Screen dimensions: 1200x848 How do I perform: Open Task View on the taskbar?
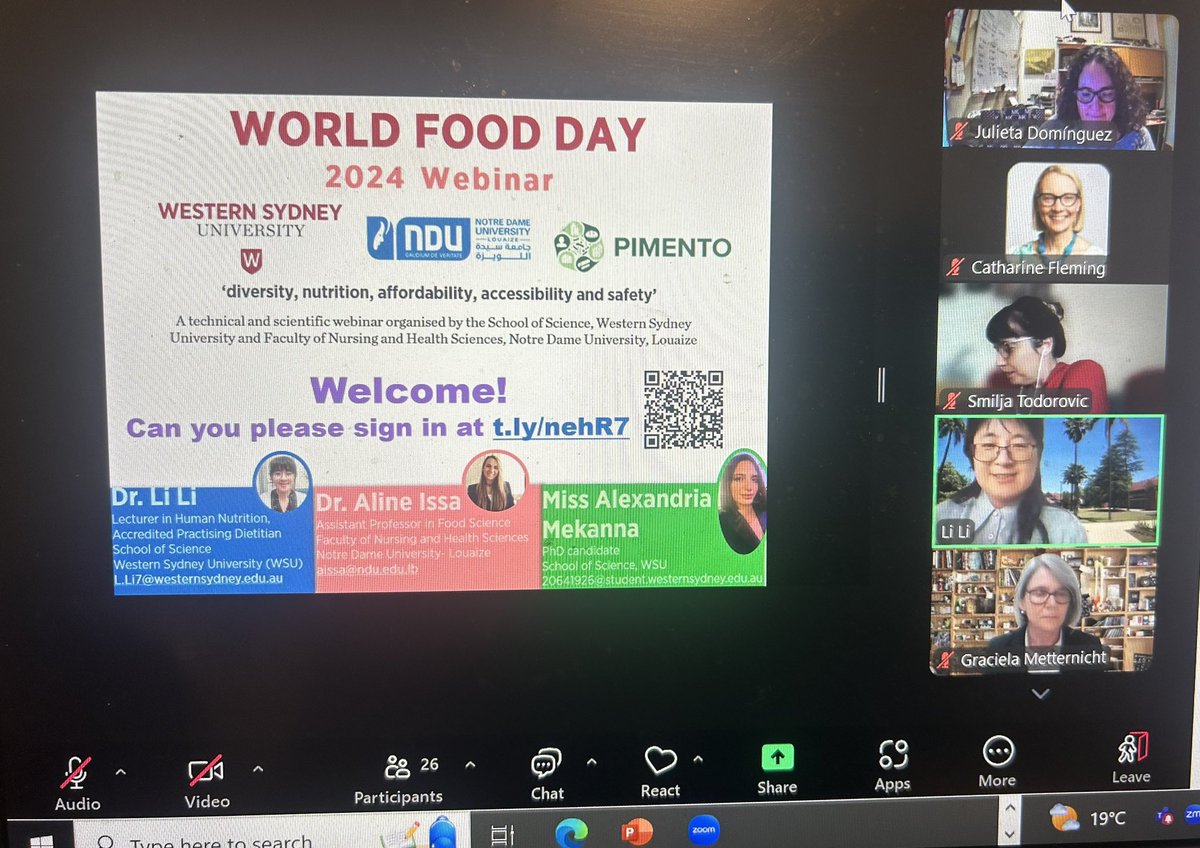point(504,833)
